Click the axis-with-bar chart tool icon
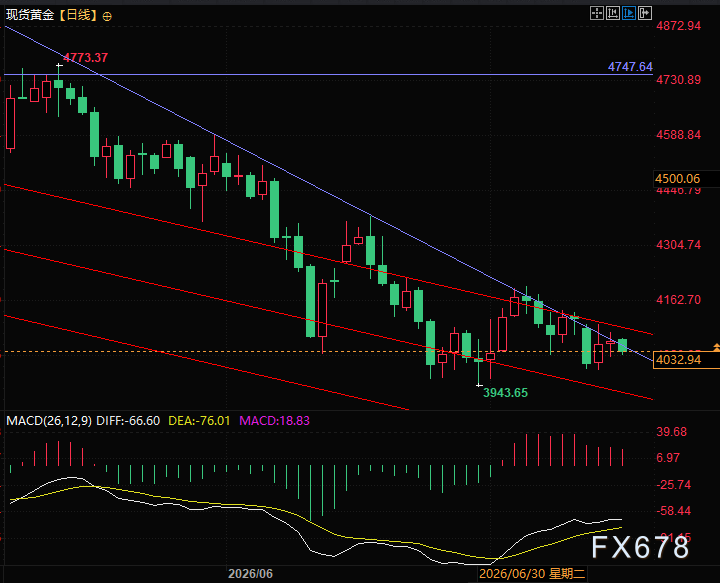720x583 pixels. coord(613,13)
